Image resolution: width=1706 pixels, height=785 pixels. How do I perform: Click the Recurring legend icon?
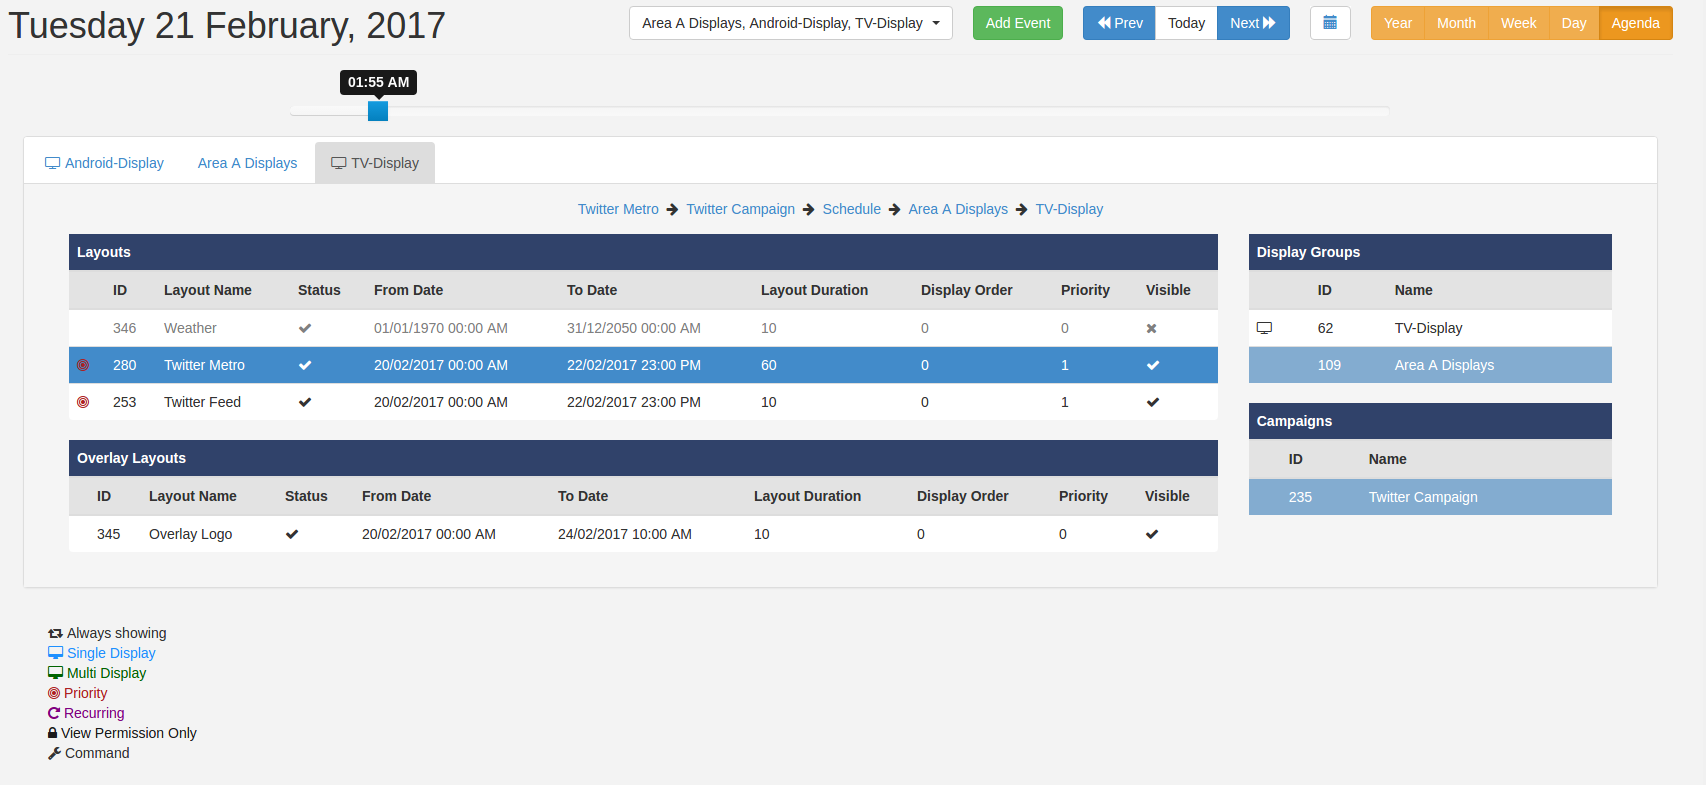54,713
